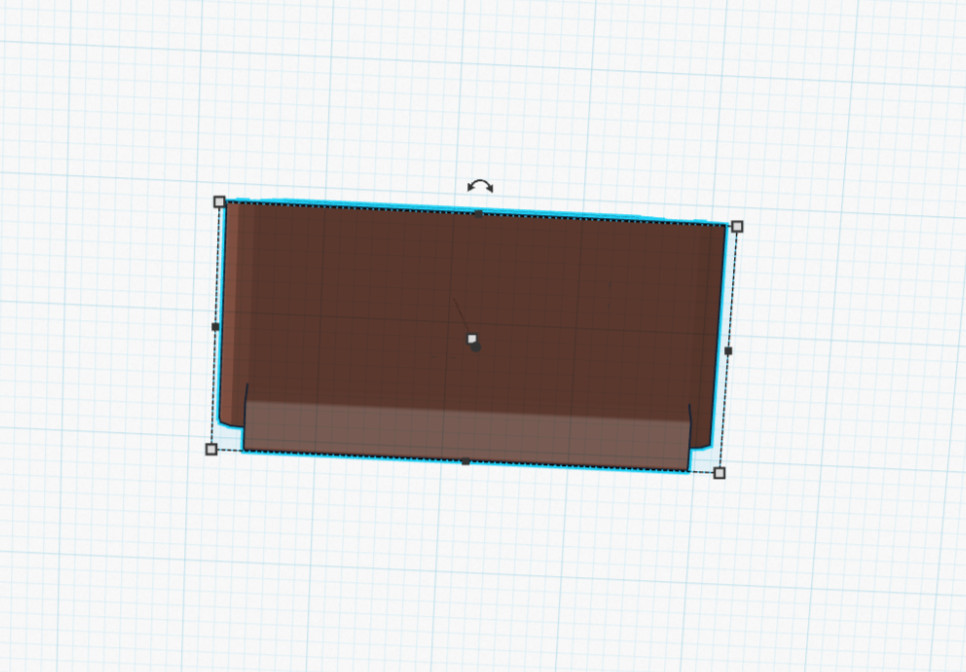Viewport: 966px width, 672px height.
Task: Select the white center height handle
Action: 472,339
